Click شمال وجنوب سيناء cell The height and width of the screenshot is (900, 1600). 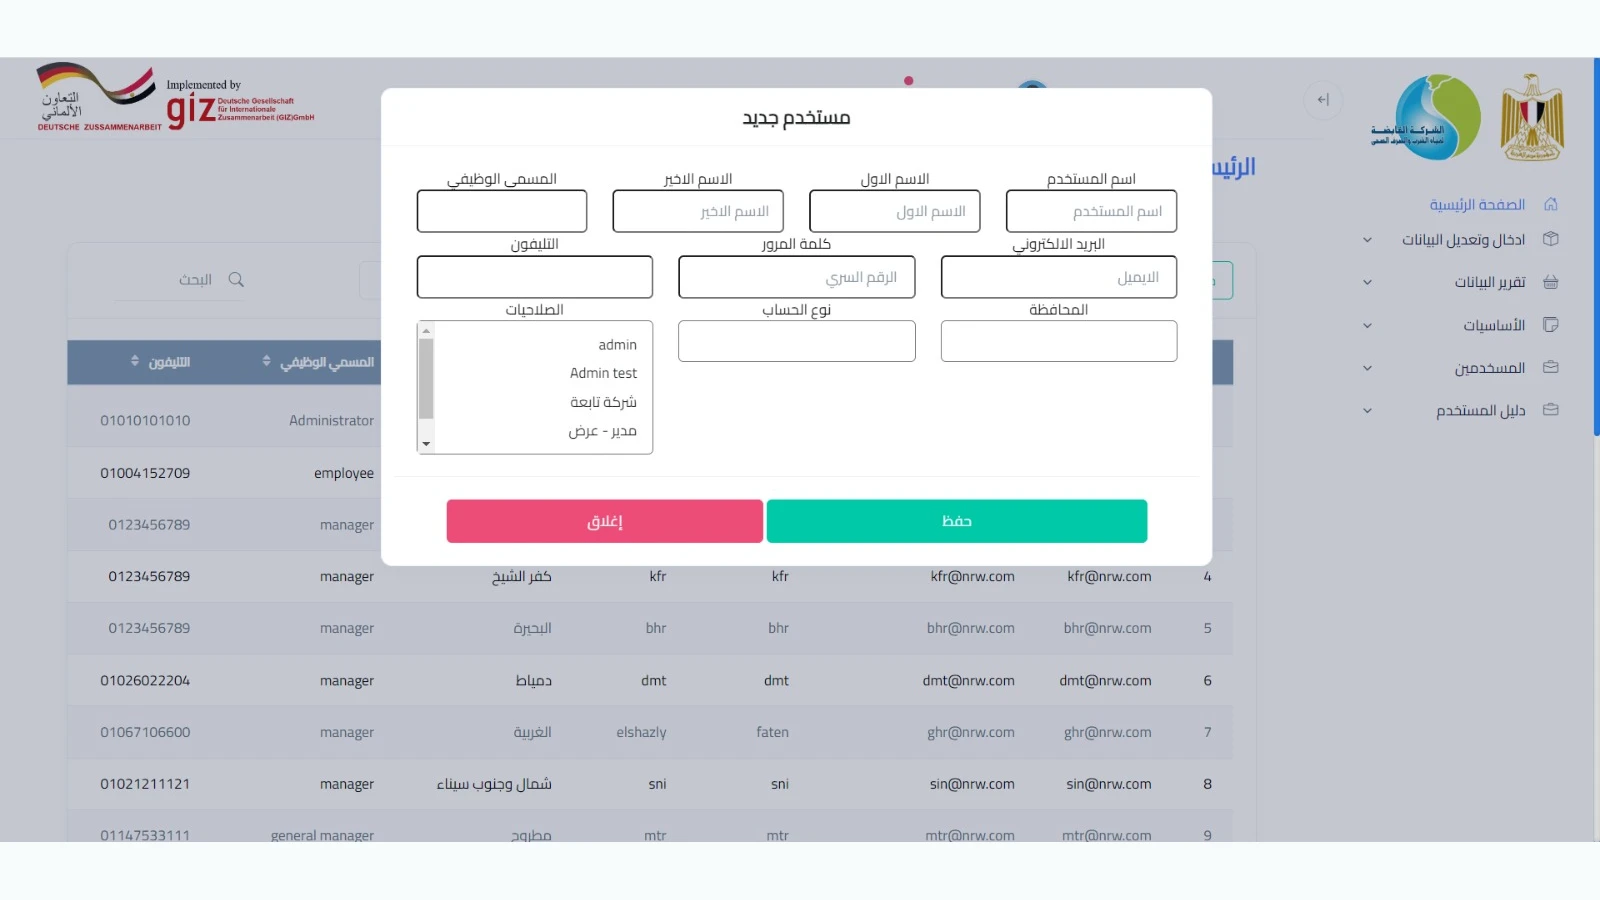pyautogui.click(x=494, y=784)
